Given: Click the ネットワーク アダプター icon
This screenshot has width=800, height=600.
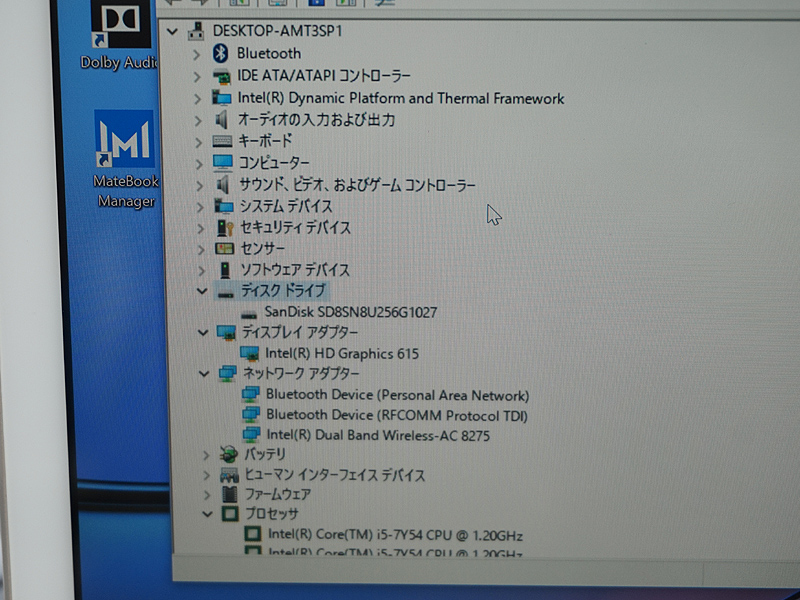Looking at the screenshot, I should [x=227, y=373].
